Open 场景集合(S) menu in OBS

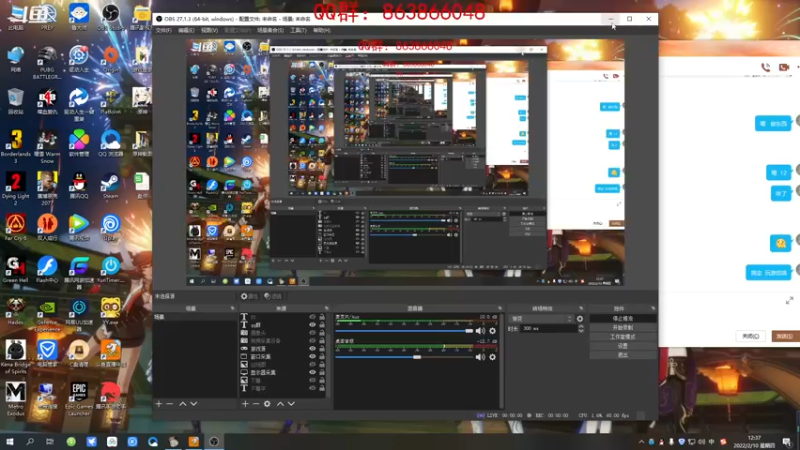[x=270, y=31]
